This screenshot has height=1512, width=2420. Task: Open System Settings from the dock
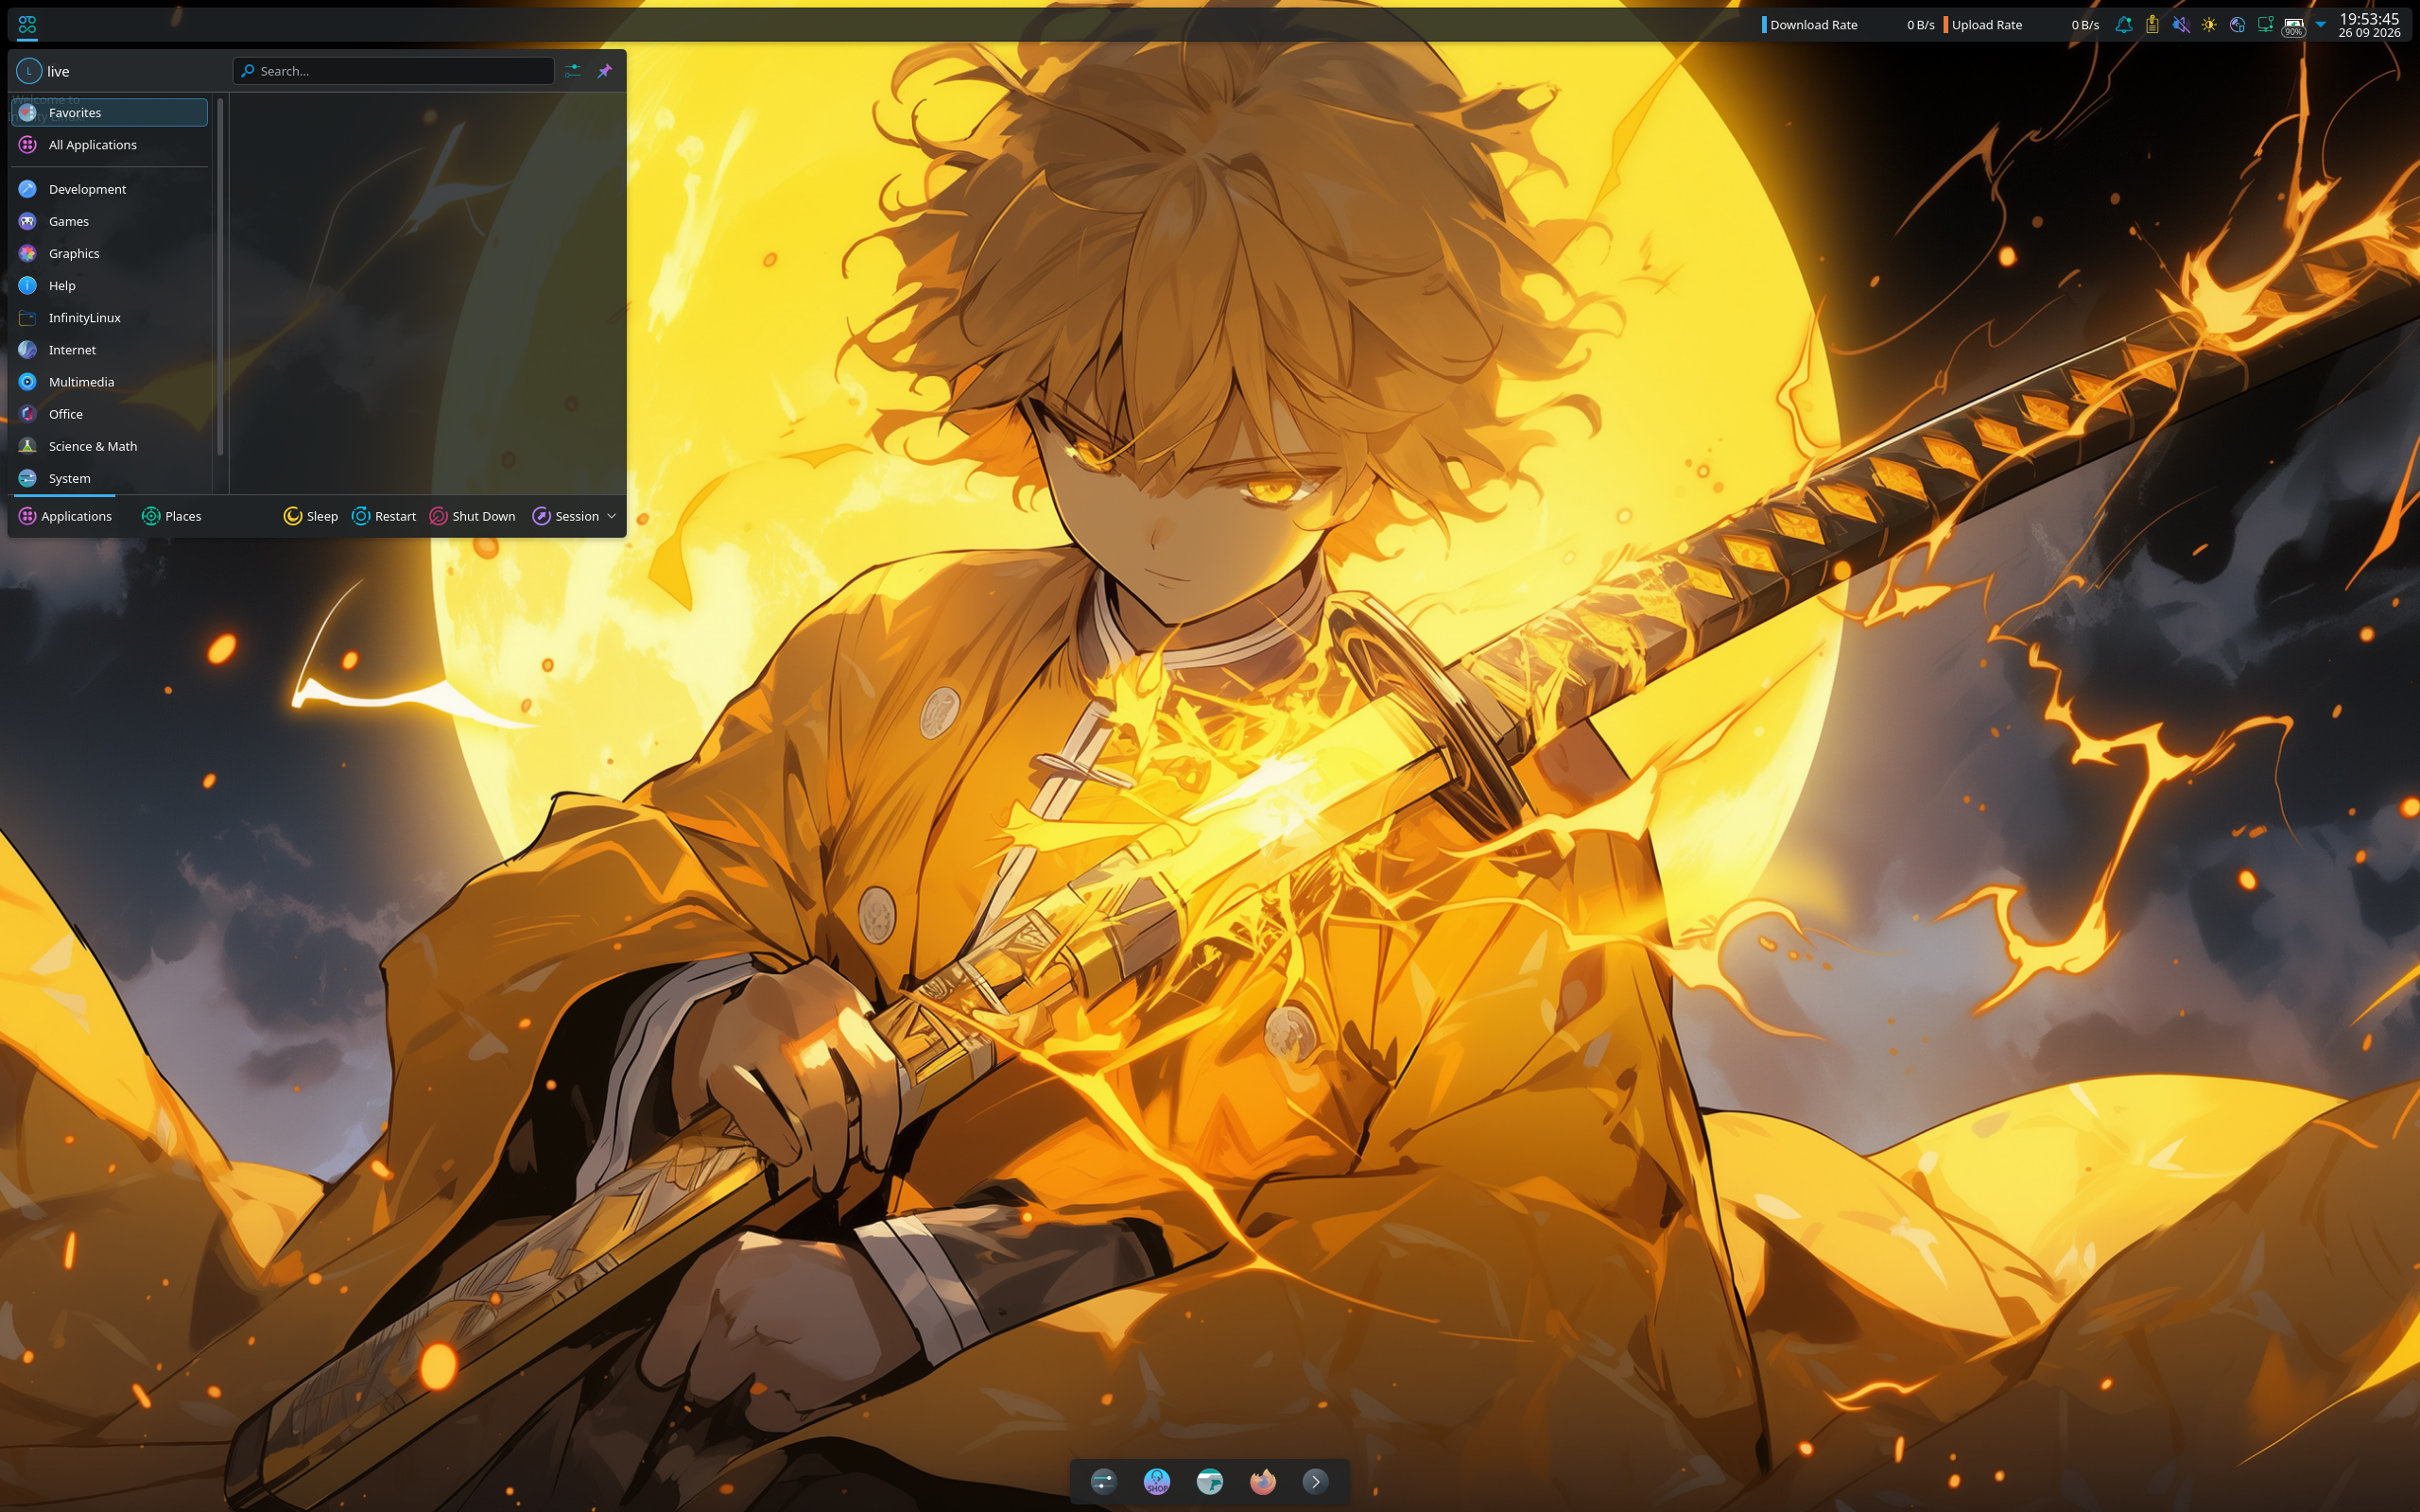point(1103,1481)
